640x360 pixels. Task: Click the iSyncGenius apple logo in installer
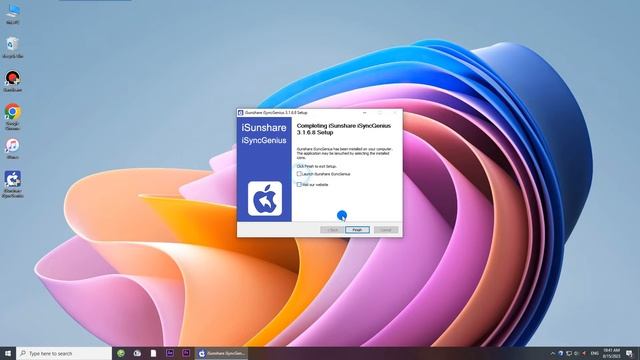point(265,199)
